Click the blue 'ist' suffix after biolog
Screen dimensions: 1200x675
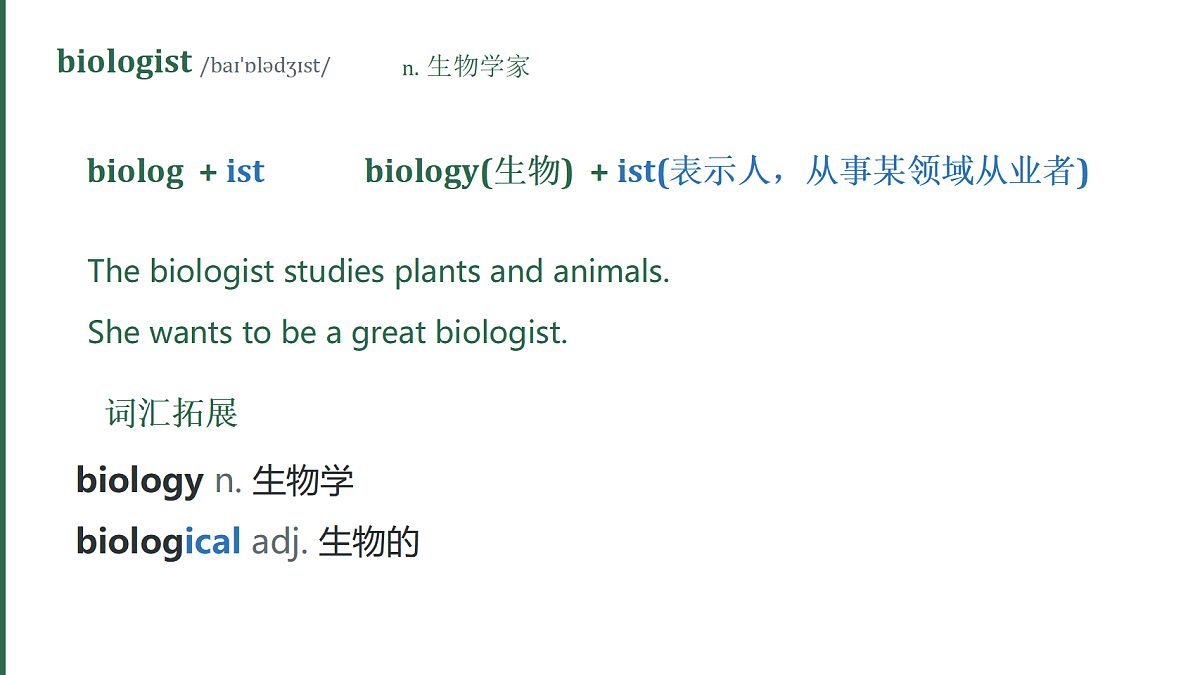(245, 171)
